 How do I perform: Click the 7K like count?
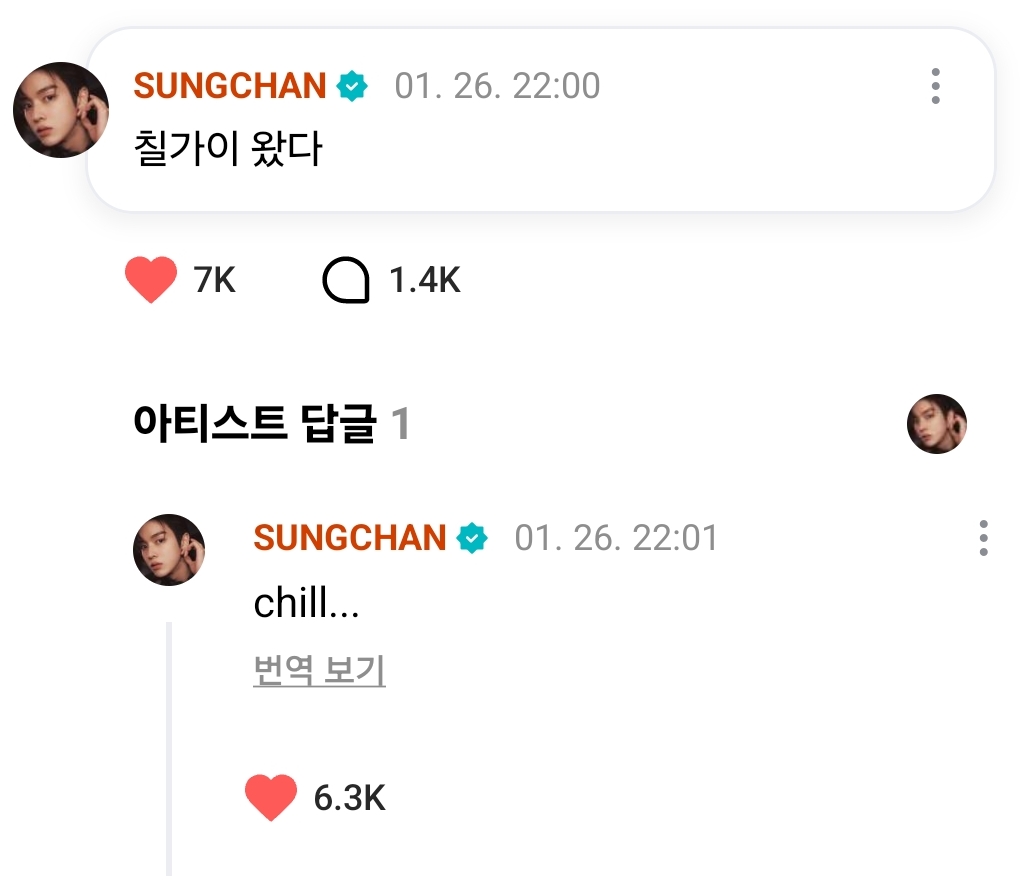pos(215,281)
